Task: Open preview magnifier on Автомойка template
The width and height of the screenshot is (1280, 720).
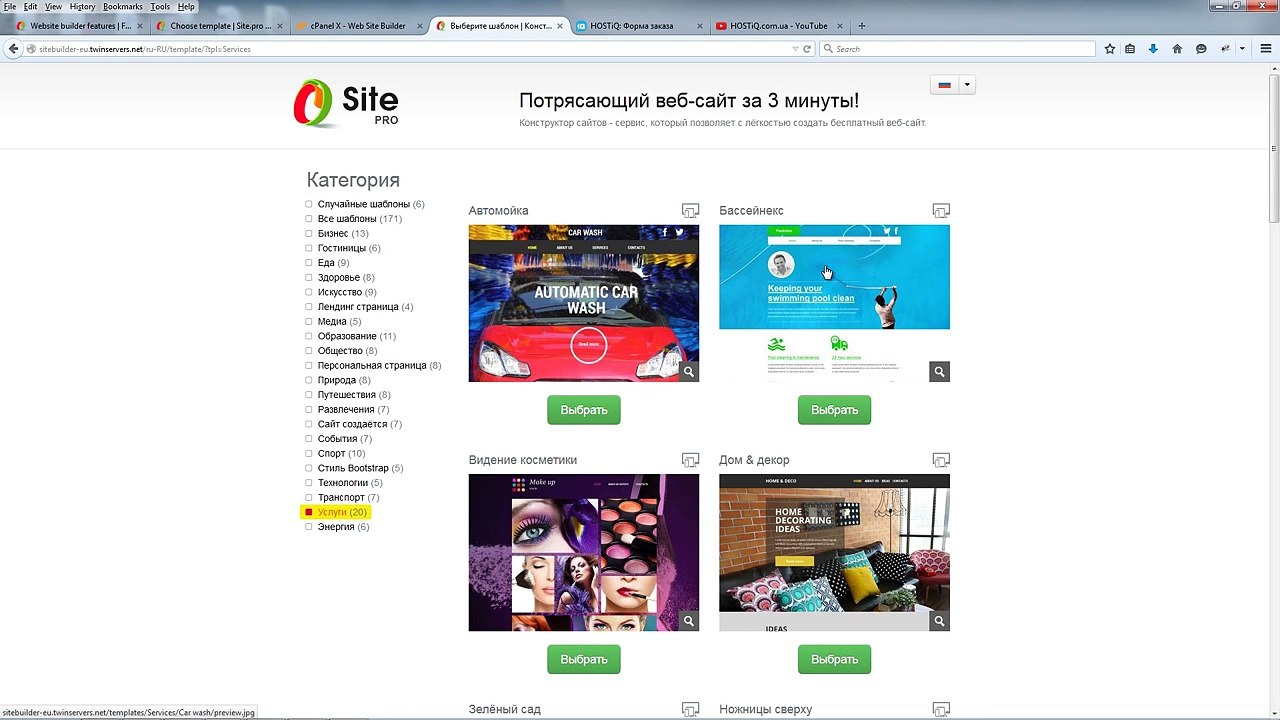Action: 689,372
